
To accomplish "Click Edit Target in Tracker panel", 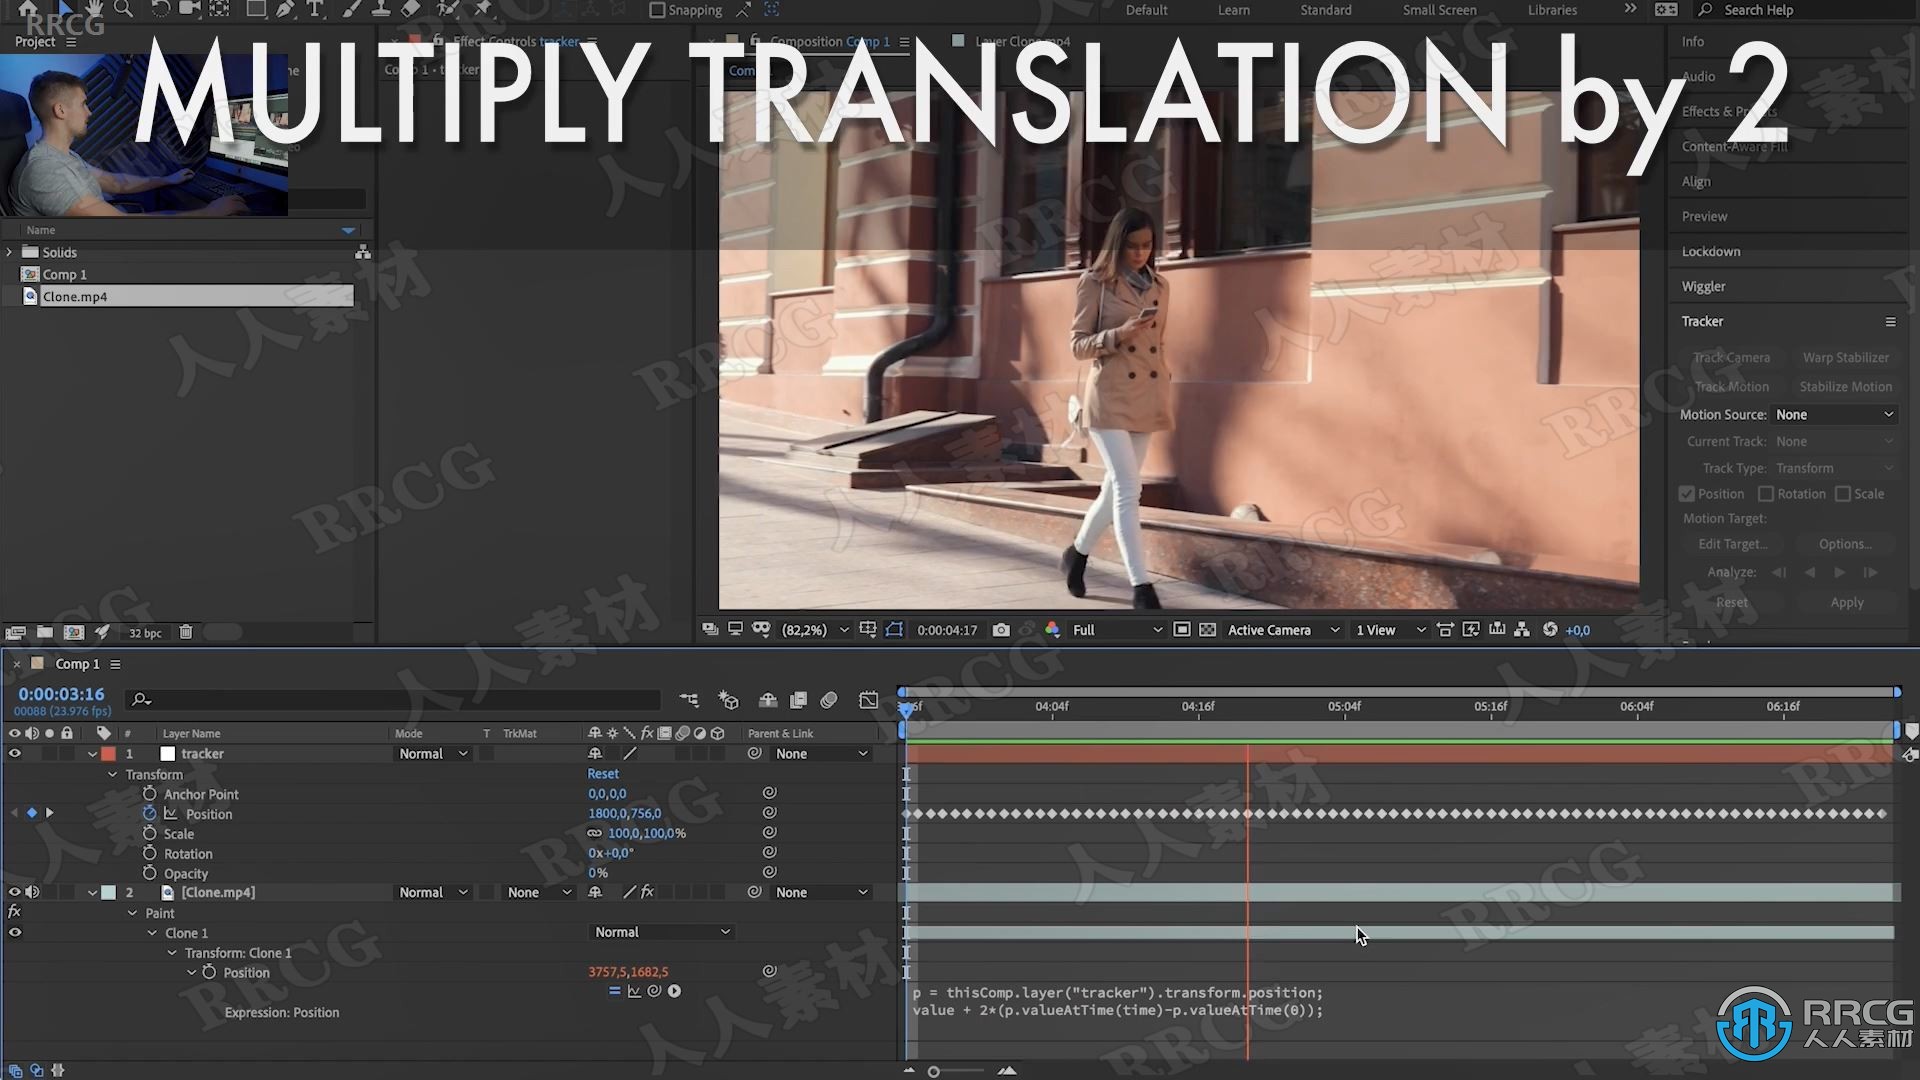I will coord(1732,544).
